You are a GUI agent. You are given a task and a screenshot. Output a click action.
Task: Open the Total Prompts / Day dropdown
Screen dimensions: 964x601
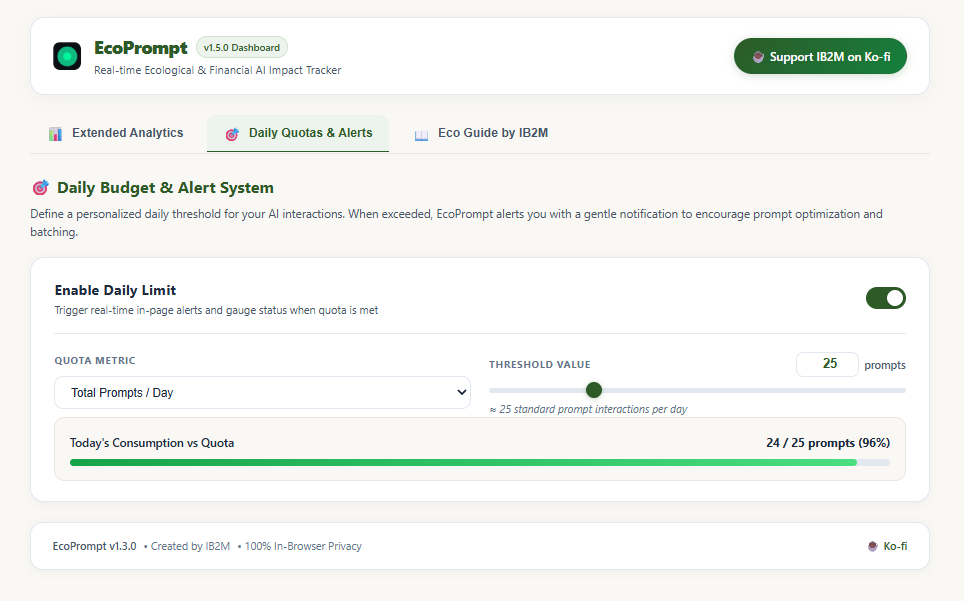[263, 393]
